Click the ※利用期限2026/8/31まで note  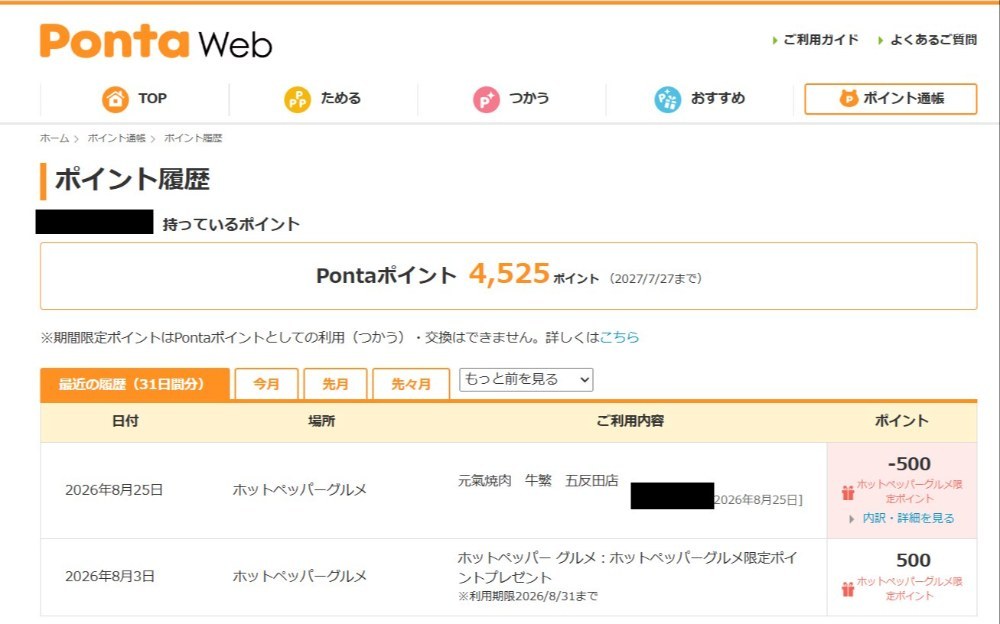(x=528, y=596)
